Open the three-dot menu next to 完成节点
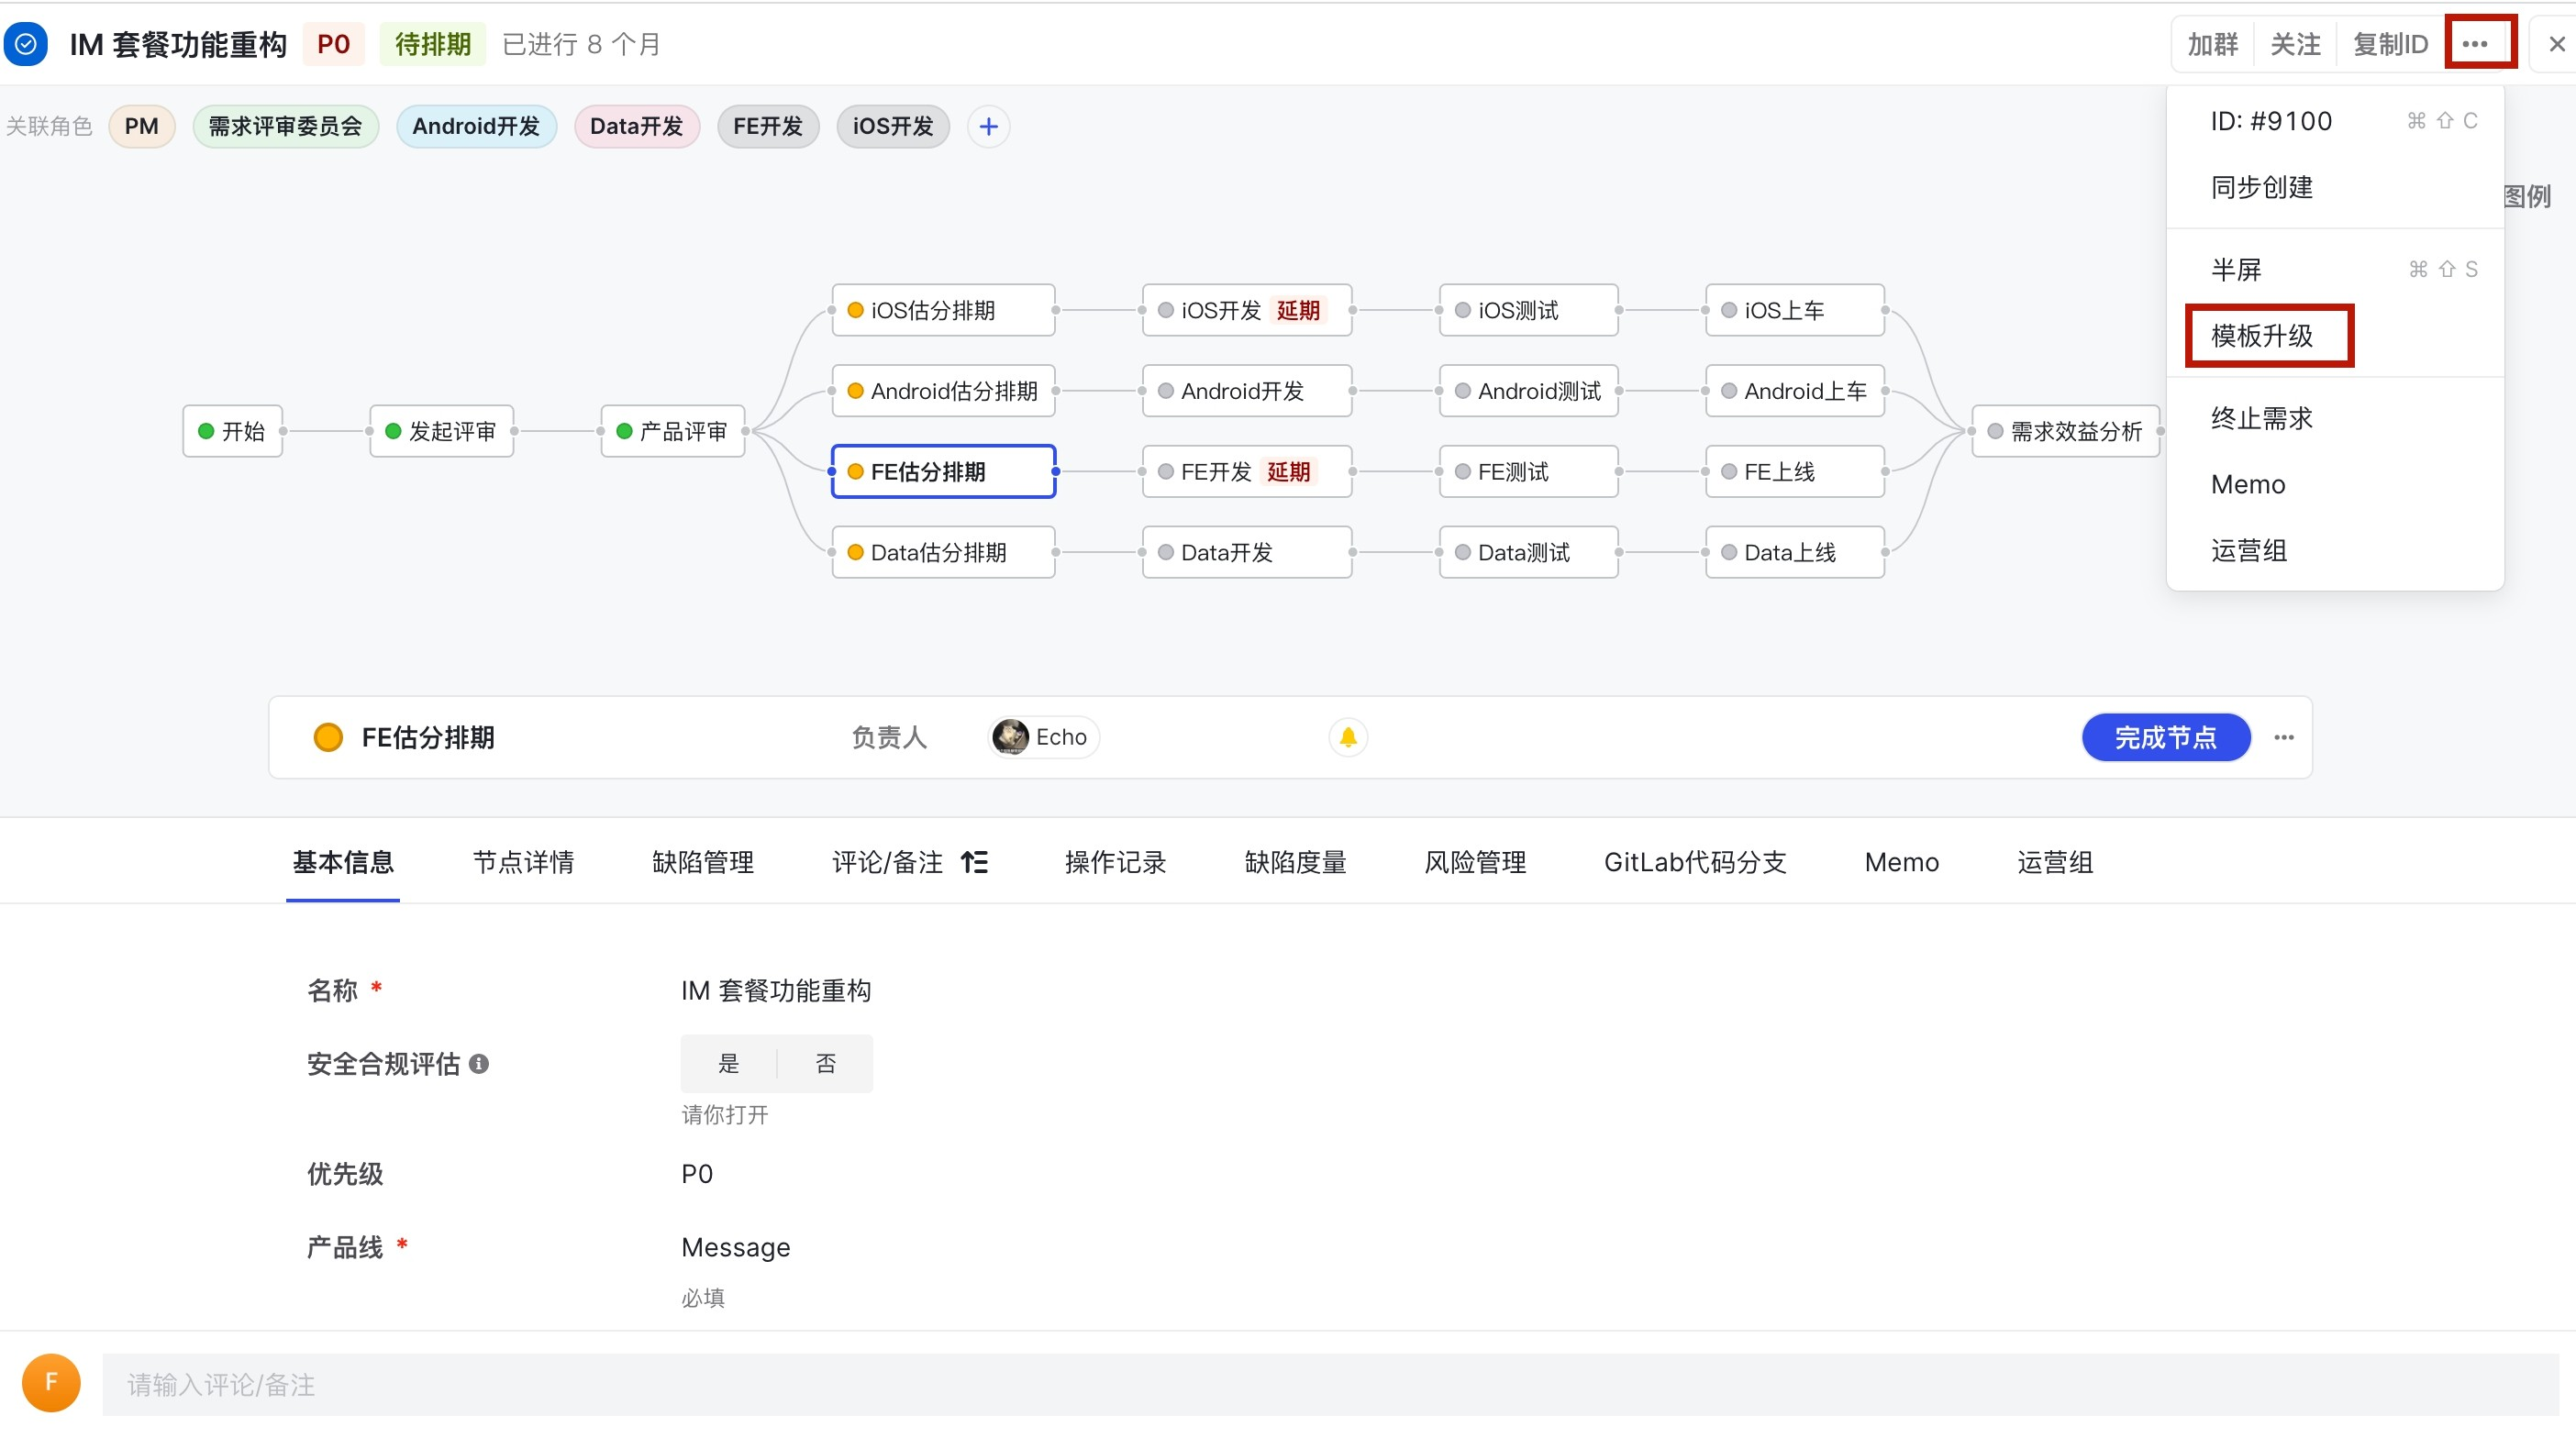Viewport: 2576px width, 1449px height. (x=2283, y=737)
